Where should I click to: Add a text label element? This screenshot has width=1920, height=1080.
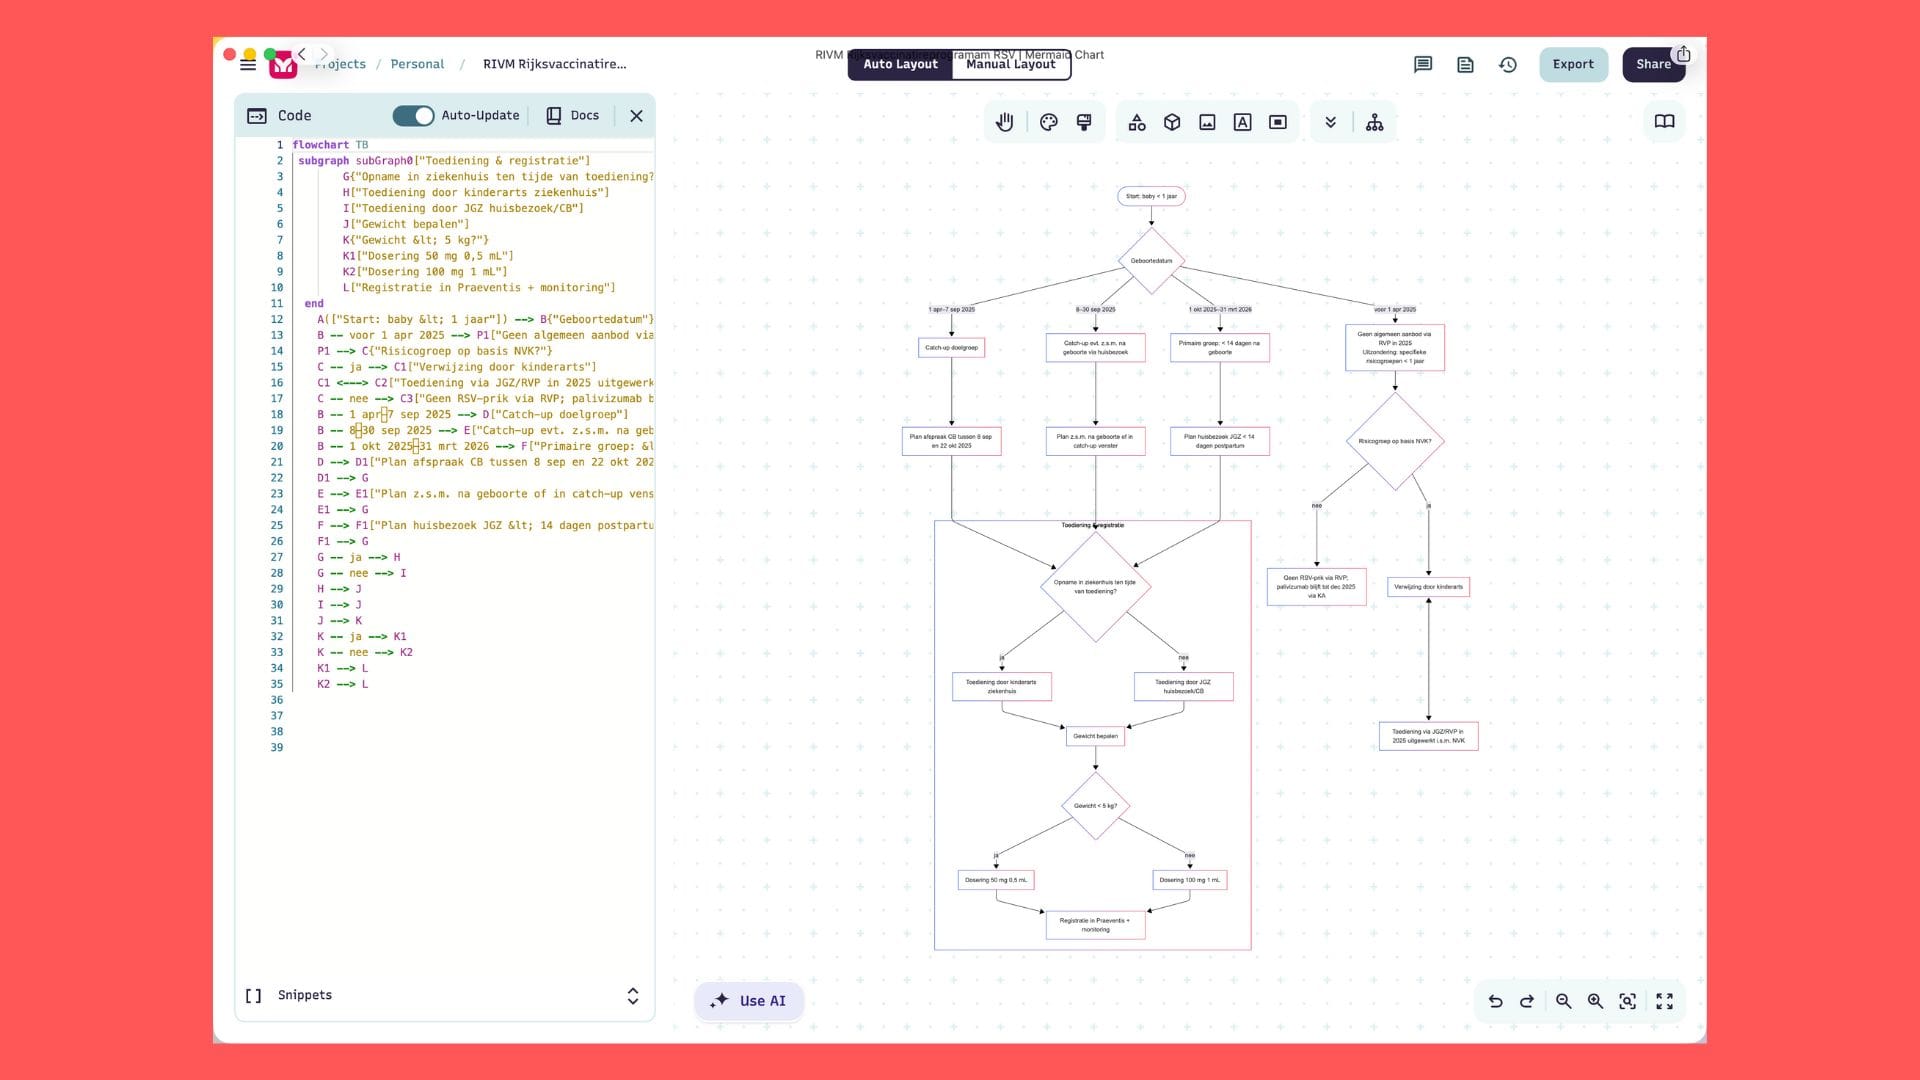tap(1244, 122)
